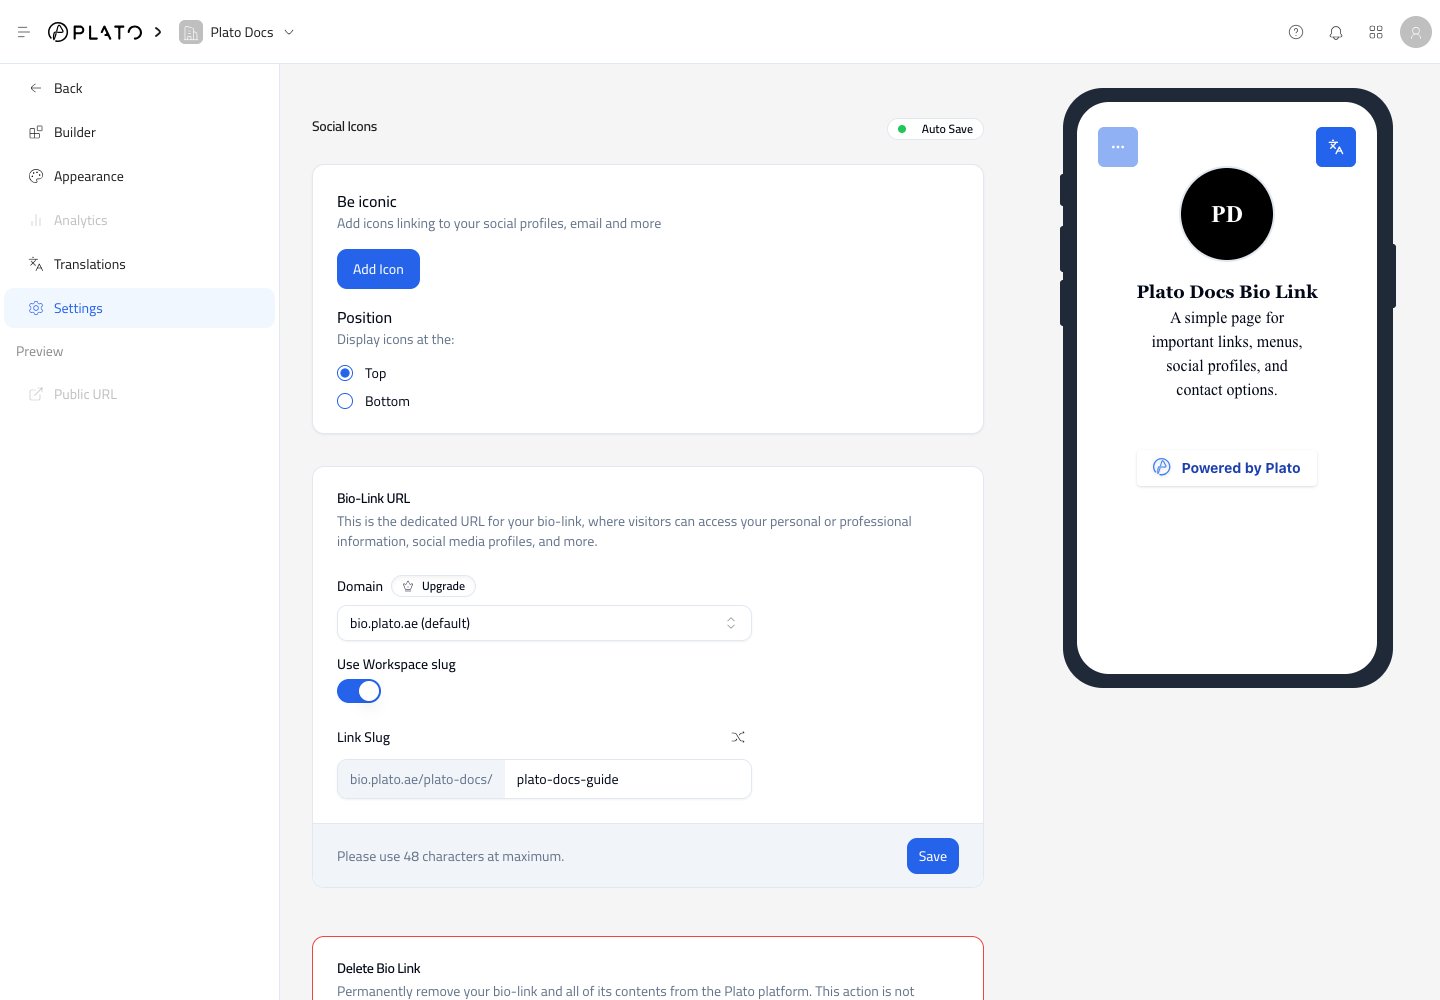Click the Upgrade badge next to Domain
The image size is (1440, 1000).
point(433,586)
